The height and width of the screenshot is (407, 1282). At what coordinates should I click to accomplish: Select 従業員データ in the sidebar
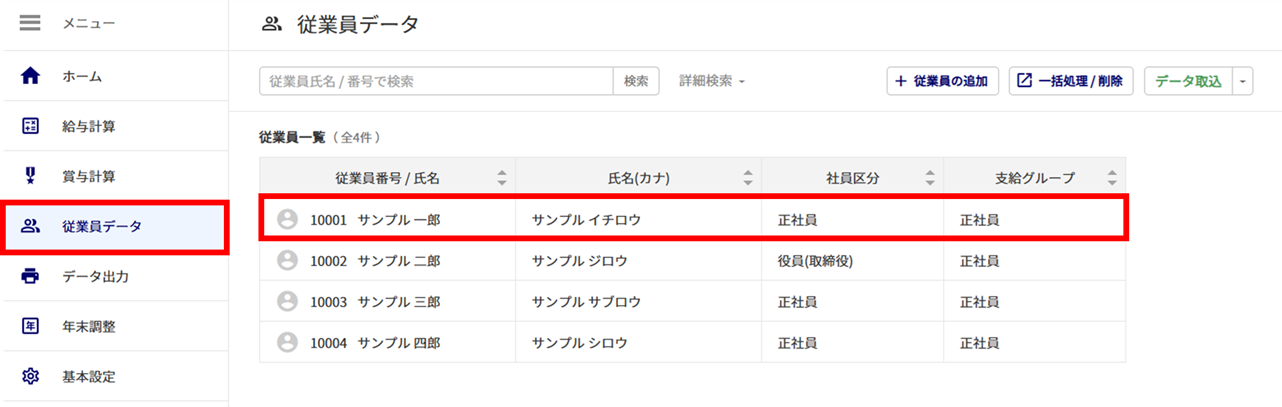(x=114, y=226)
